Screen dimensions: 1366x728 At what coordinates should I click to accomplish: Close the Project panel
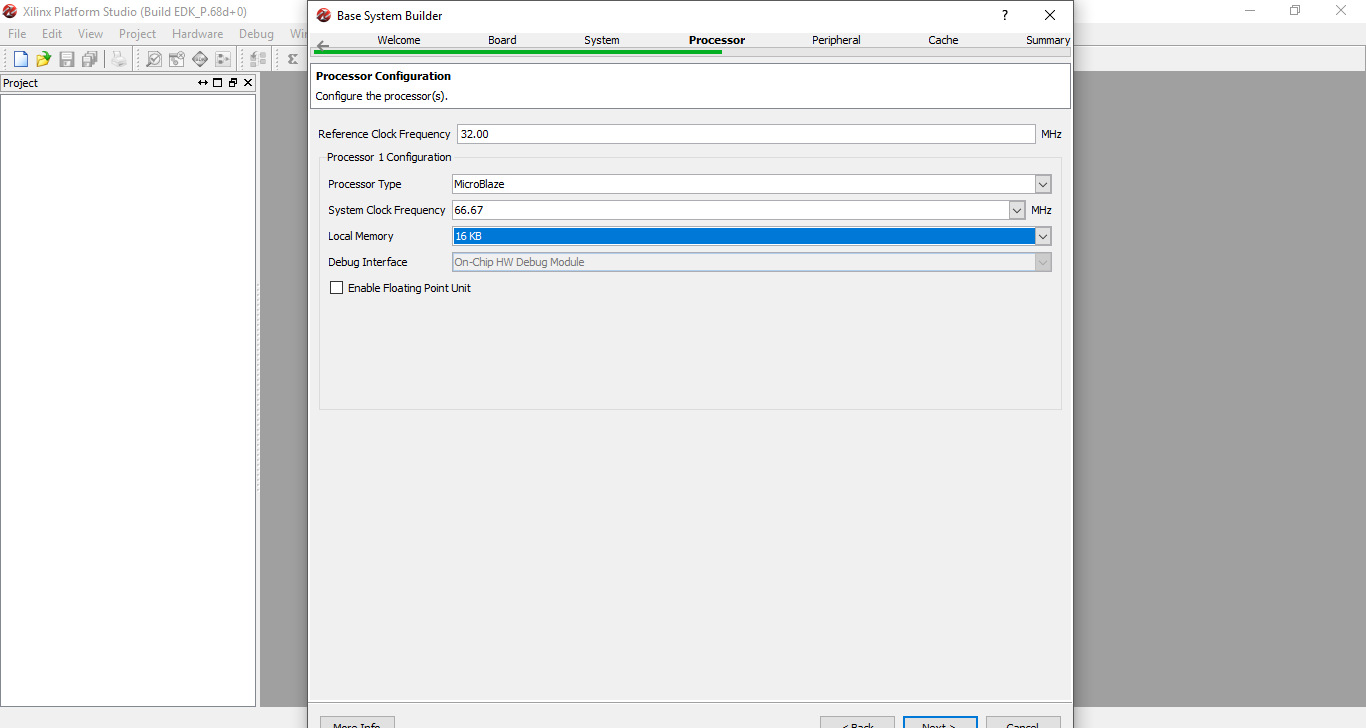pos(248,83)
